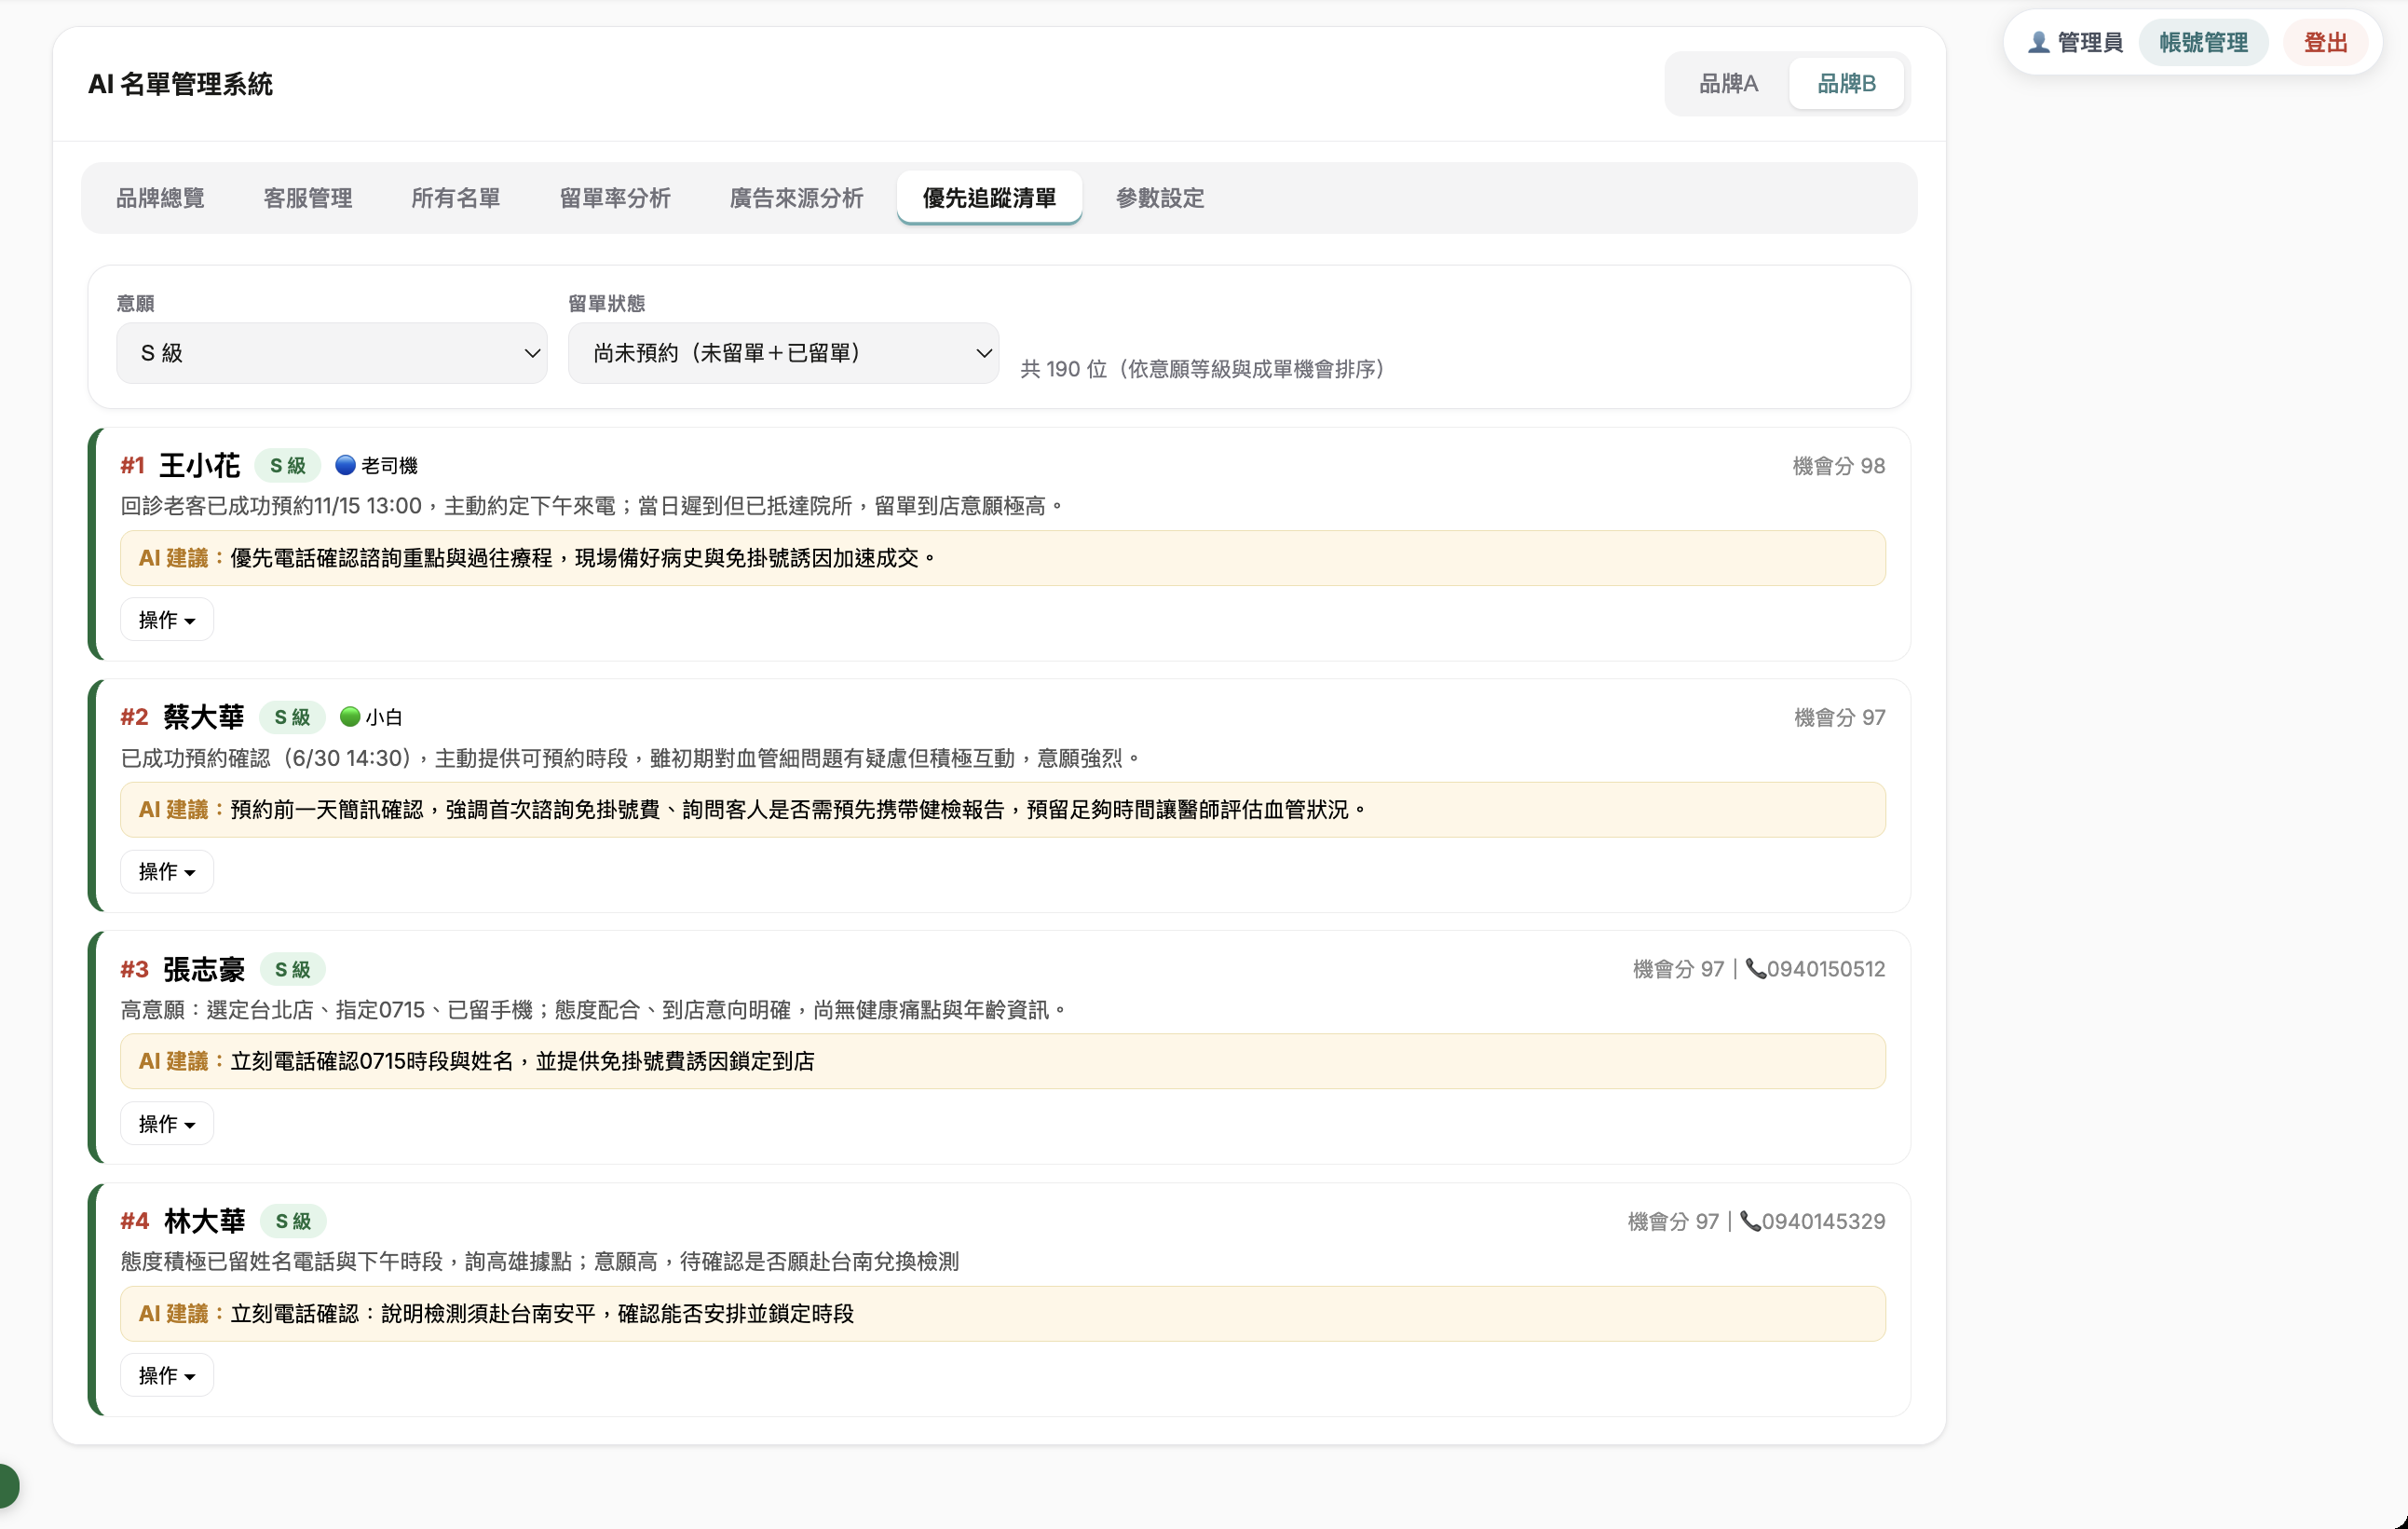The width and height of the screenshot is (2408, 1529).
Task: Switch to 品牌B
Action: pyautogui.click(x=1846, y=84)
